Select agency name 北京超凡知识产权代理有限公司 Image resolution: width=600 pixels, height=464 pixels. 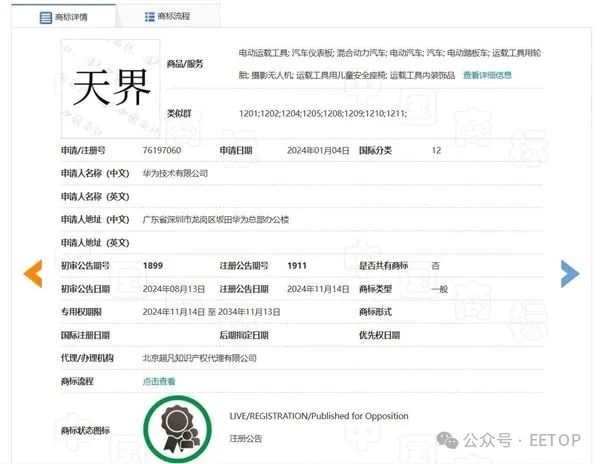pos(199,358)
